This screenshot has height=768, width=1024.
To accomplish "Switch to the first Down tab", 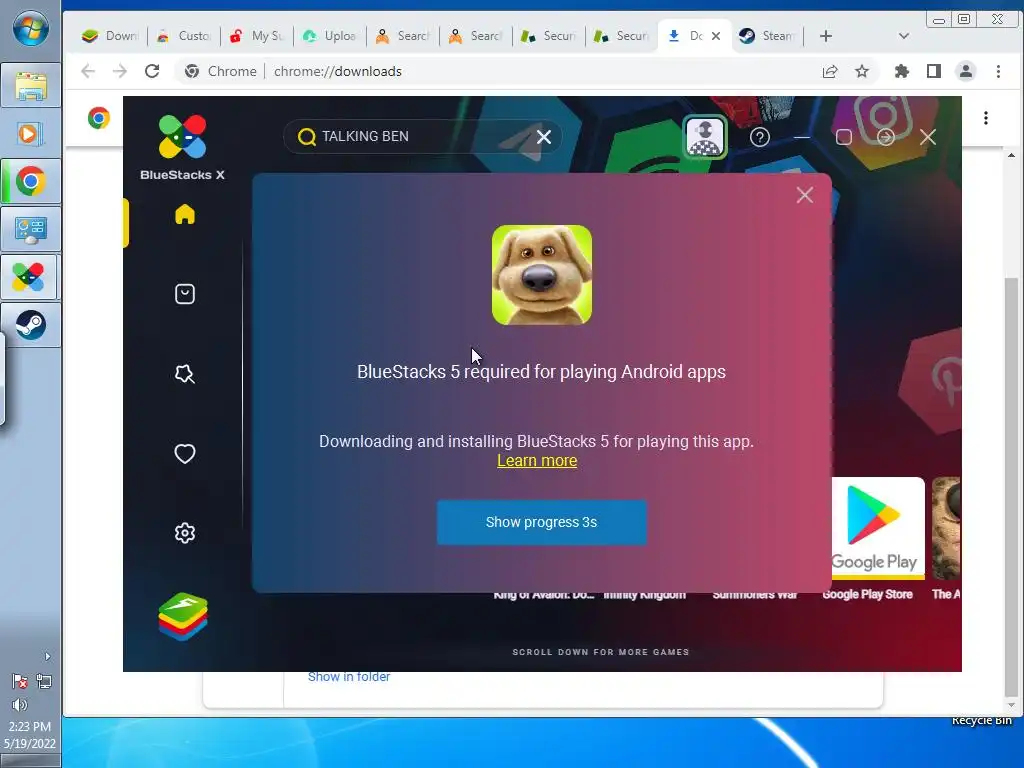I will [x=110, y=36].
